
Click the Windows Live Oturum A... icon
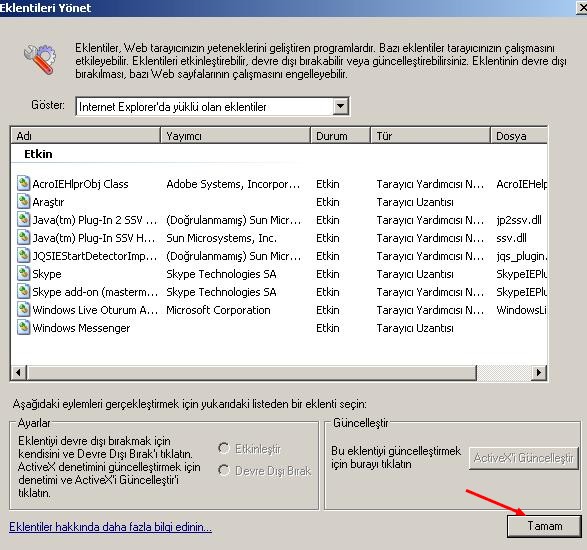click(23, 309)
